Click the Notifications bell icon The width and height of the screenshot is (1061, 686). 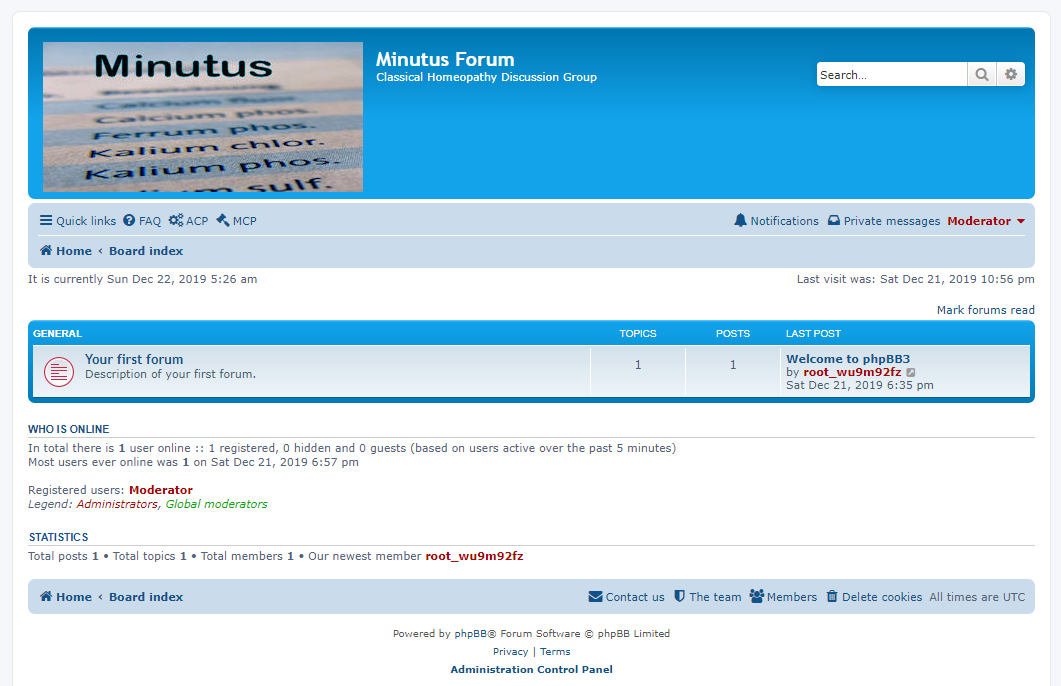(740, 221)
